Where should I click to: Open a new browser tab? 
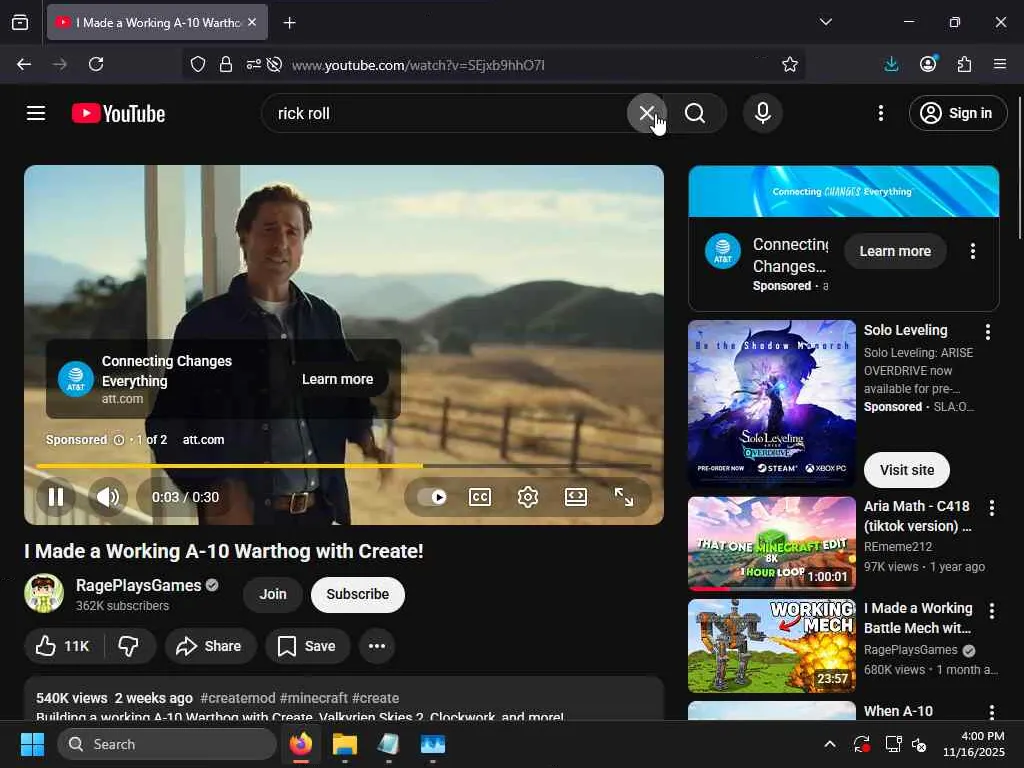click(x=289, y=23)
